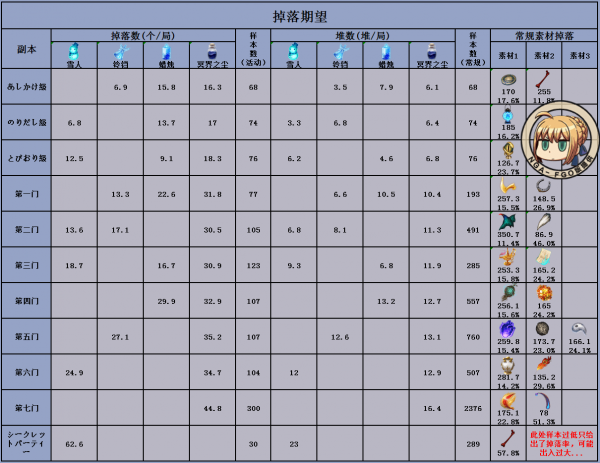Click the 掉落期望 table title

[300, 16]
